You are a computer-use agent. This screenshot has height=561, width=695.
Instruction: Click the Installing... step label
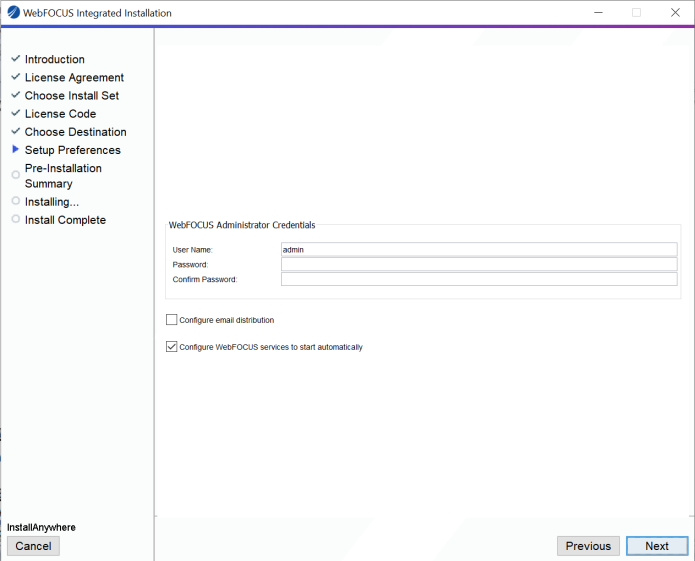52,202
